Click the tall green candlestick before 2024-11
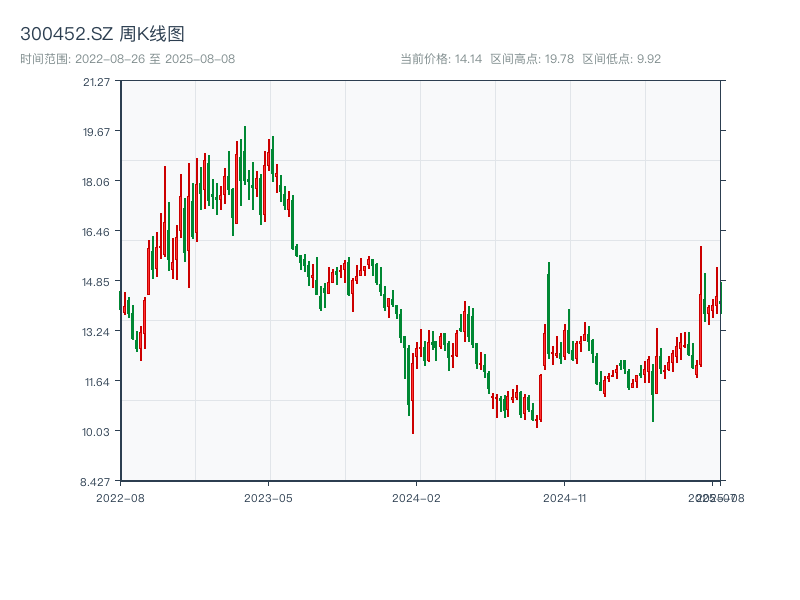Screen dimensions: 800x600 point(548,310)
